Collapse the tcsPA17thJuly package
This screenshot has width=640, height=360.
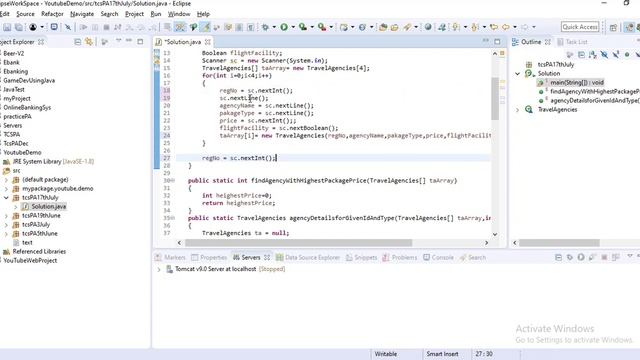click(6, 198)
